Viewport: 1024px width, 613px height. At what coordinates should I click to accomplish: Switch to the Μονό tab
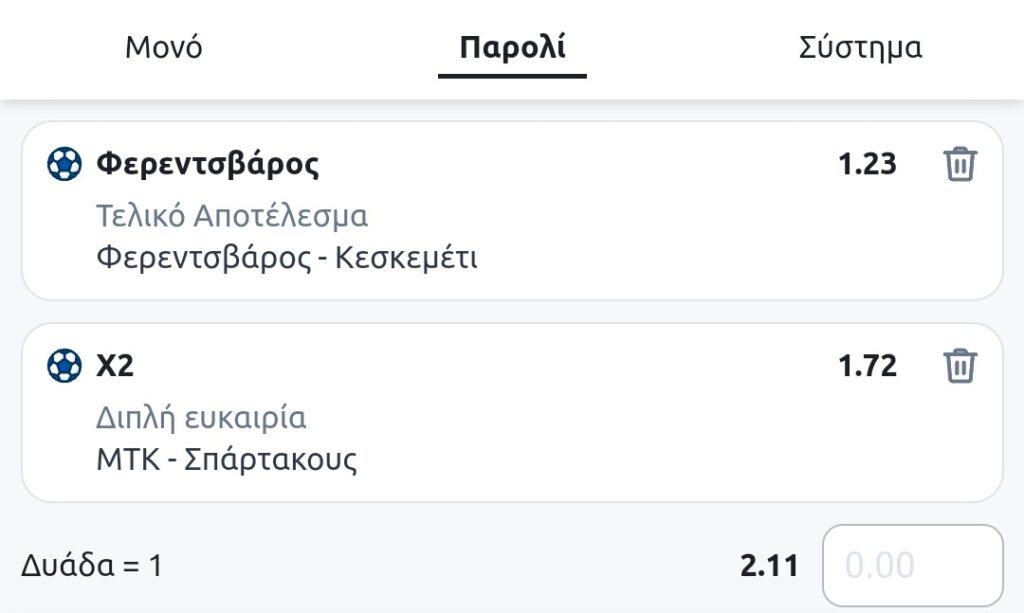(164, 48)
